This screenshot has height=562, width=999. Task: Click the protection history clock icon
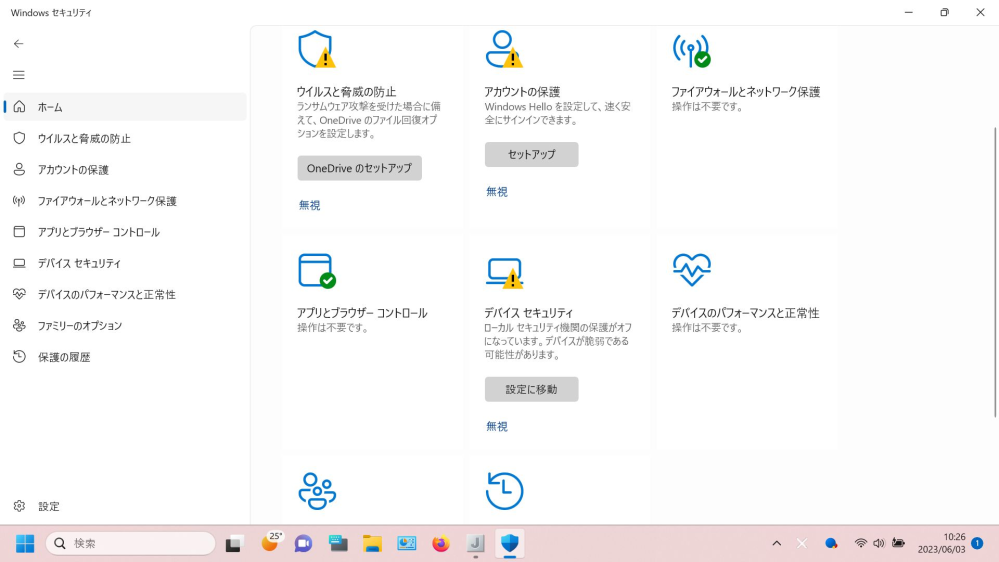pyautogui.click(x=505, y=491)
